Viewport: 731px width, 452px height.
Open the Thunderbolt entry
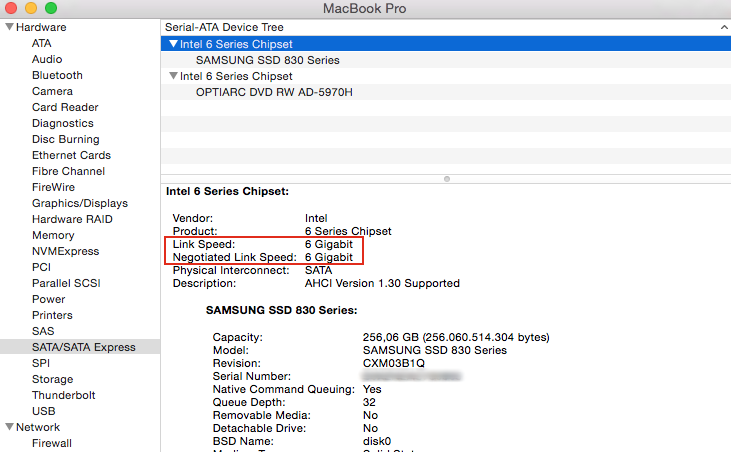click(x=64, y=395)
